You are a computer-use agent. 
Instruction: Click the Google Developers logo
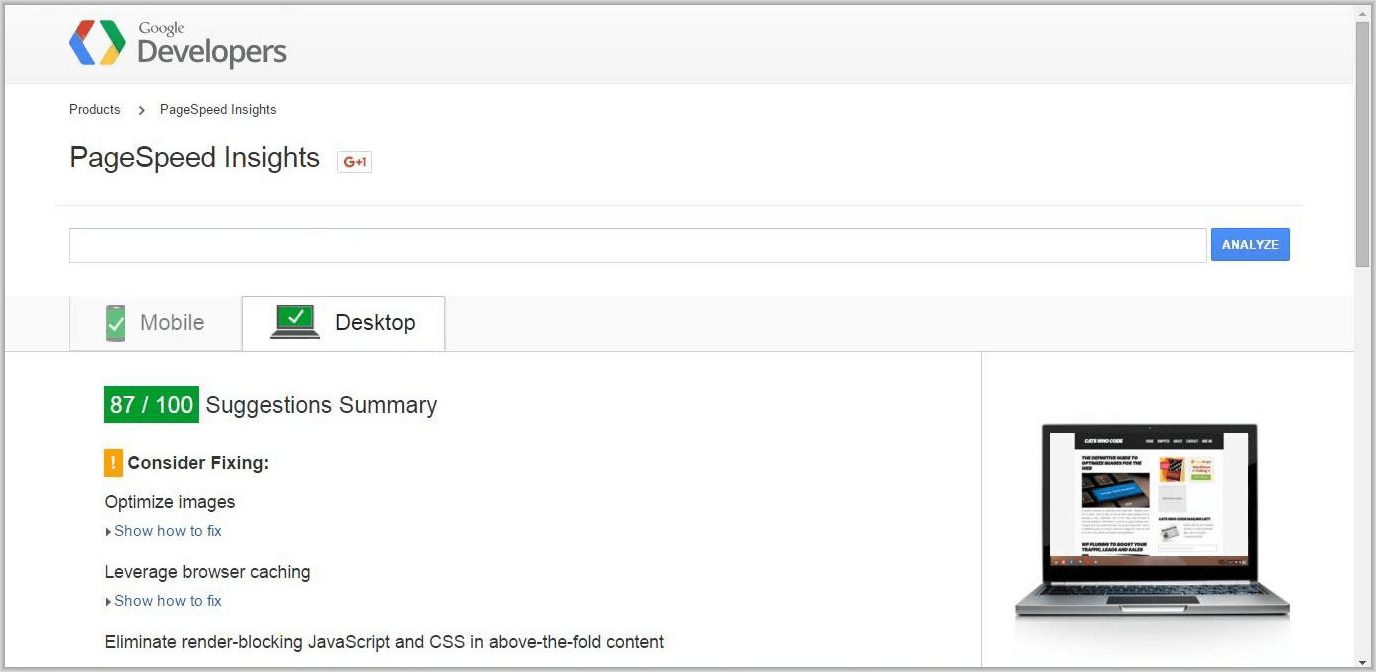click(x=176, y=42)
